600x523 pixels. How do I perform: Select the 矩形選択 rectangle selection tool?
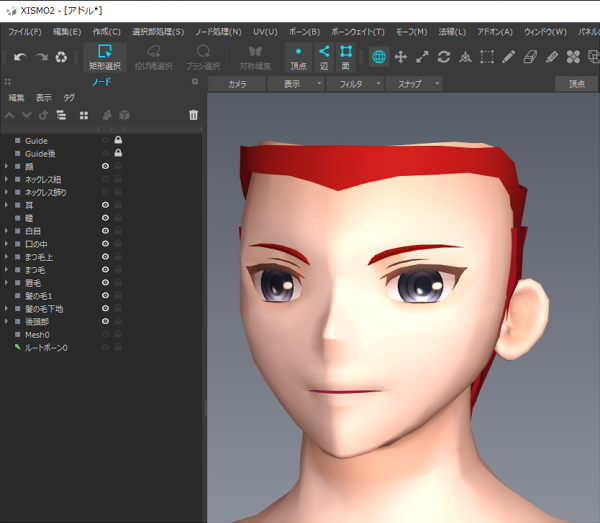click(x=105, y=57)
